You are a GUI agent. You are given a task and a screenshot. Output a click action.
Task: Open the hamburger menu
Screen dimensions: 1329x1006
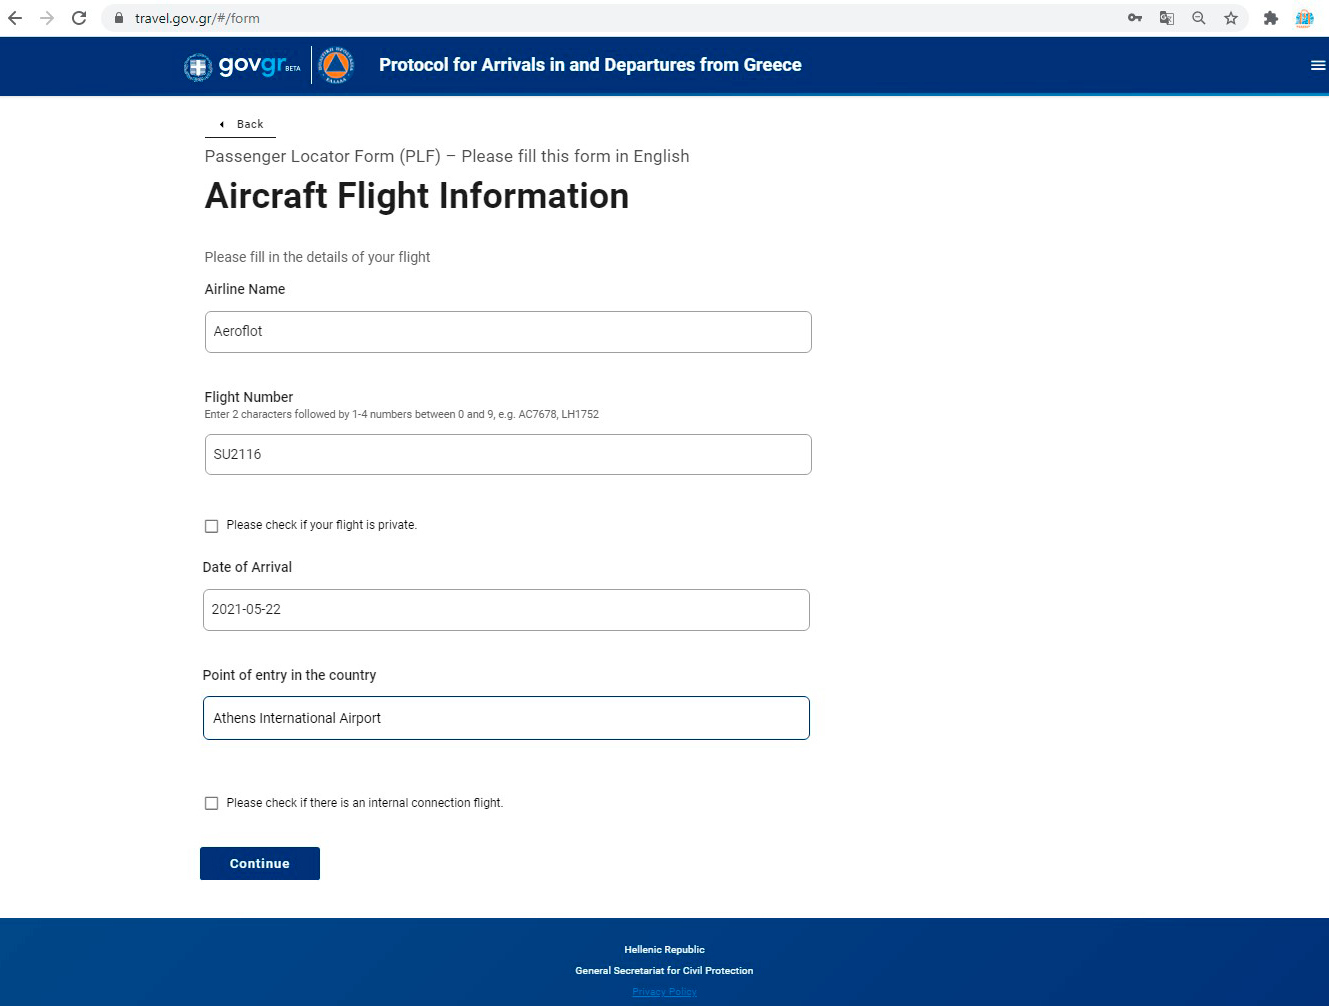[1318, 65]
